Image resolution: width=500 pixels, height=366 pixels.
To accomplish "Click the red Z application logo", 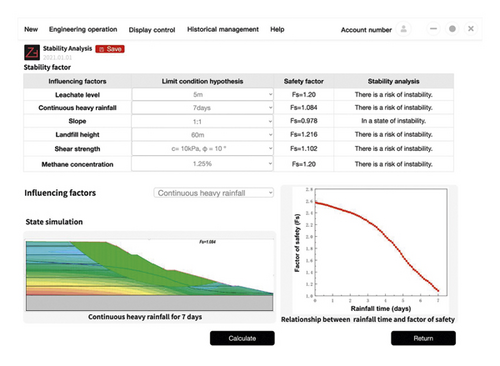I will 32,52.
